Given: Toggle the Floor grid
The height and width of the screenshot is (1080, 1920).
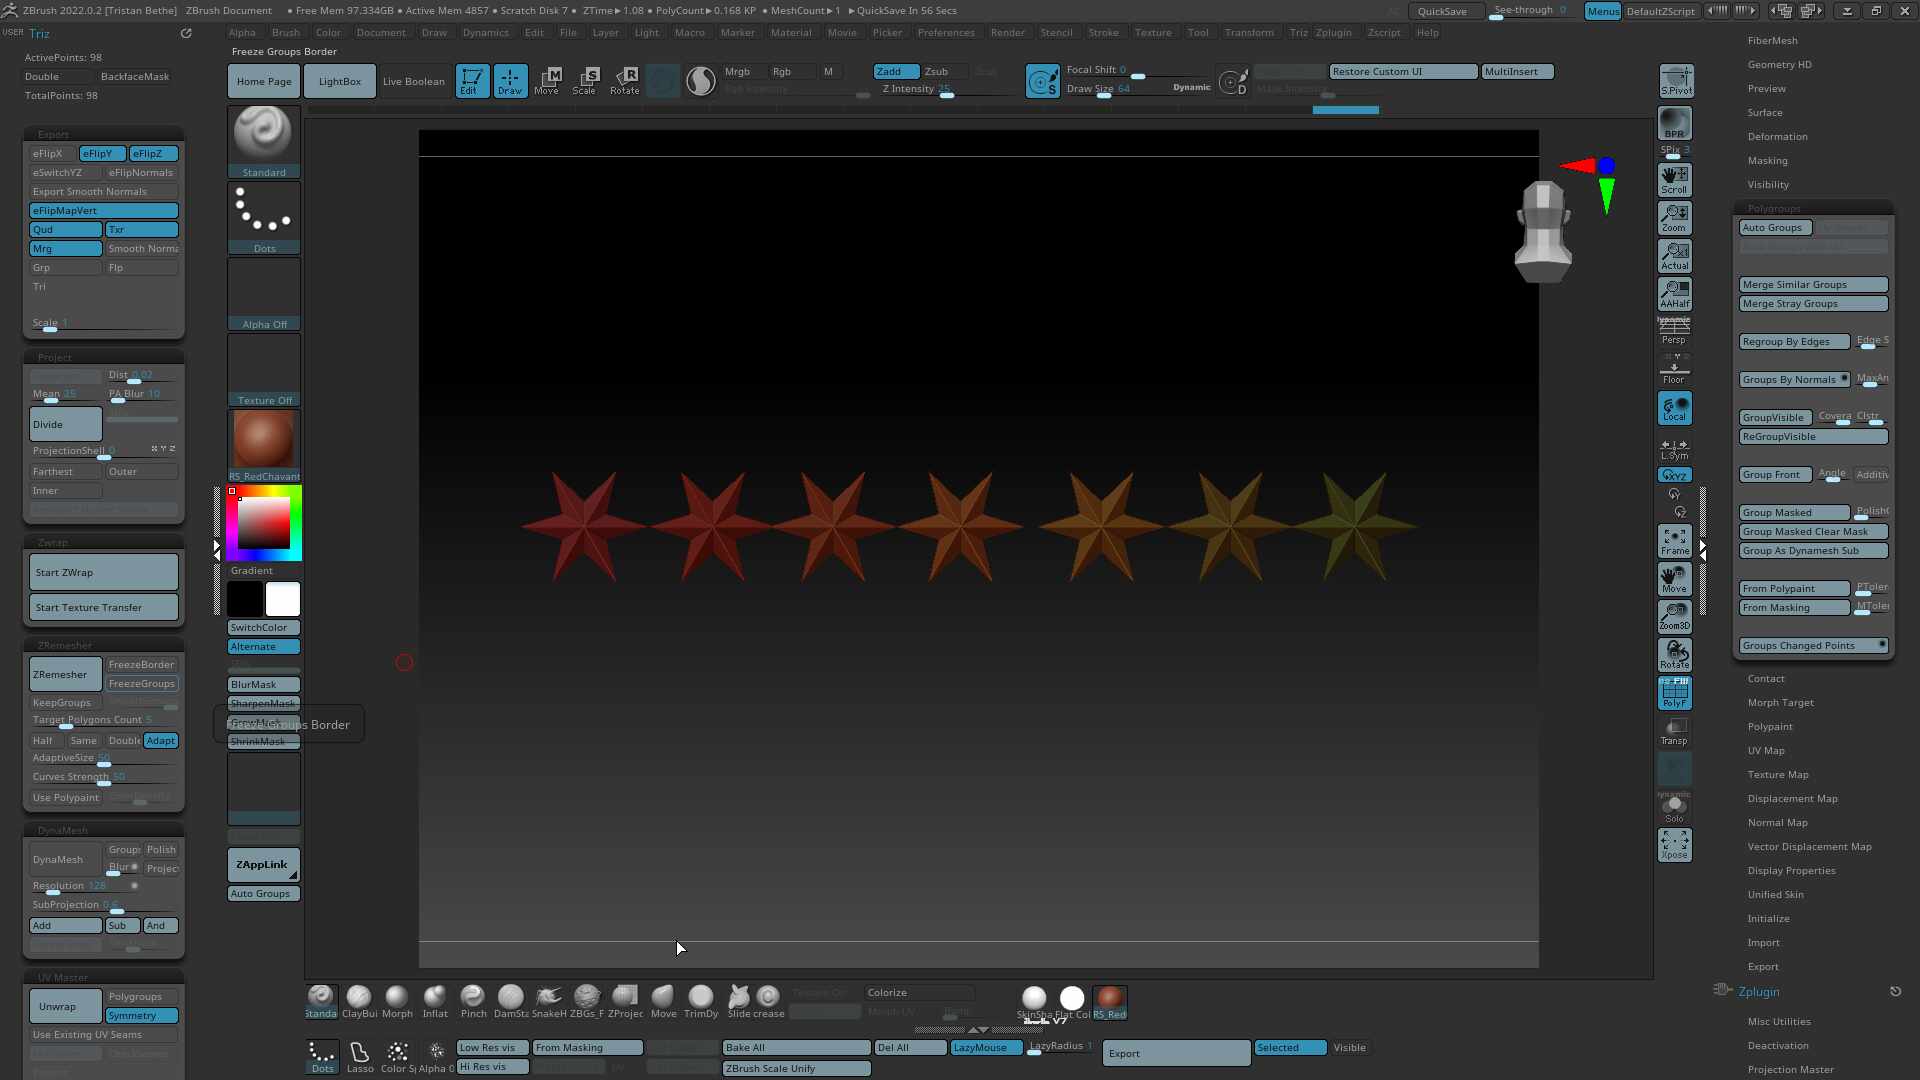Looking at the screenshot, I should point(1675,370).
